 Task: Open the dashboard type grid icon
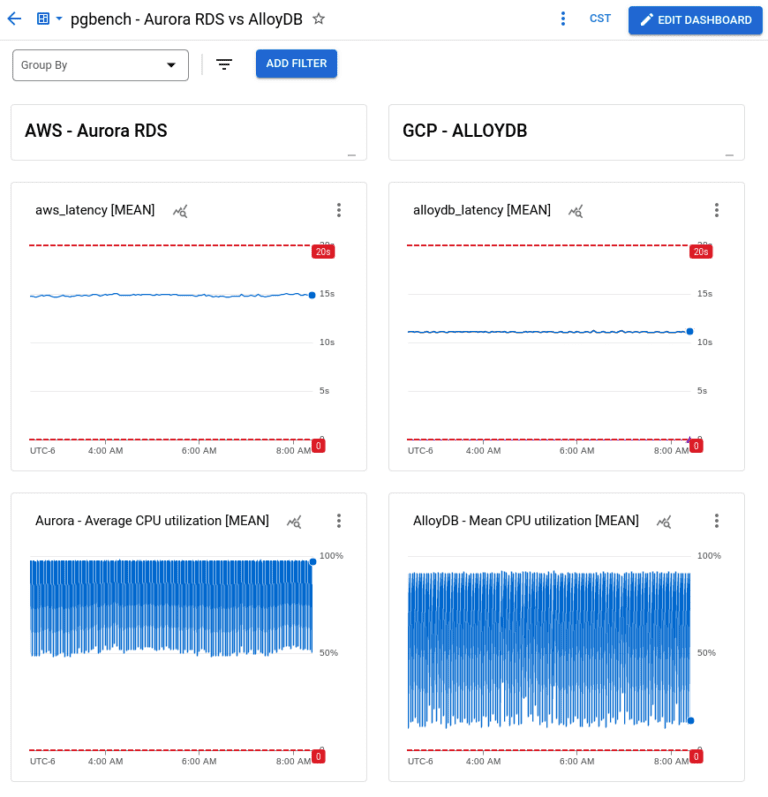click(43, 19)
